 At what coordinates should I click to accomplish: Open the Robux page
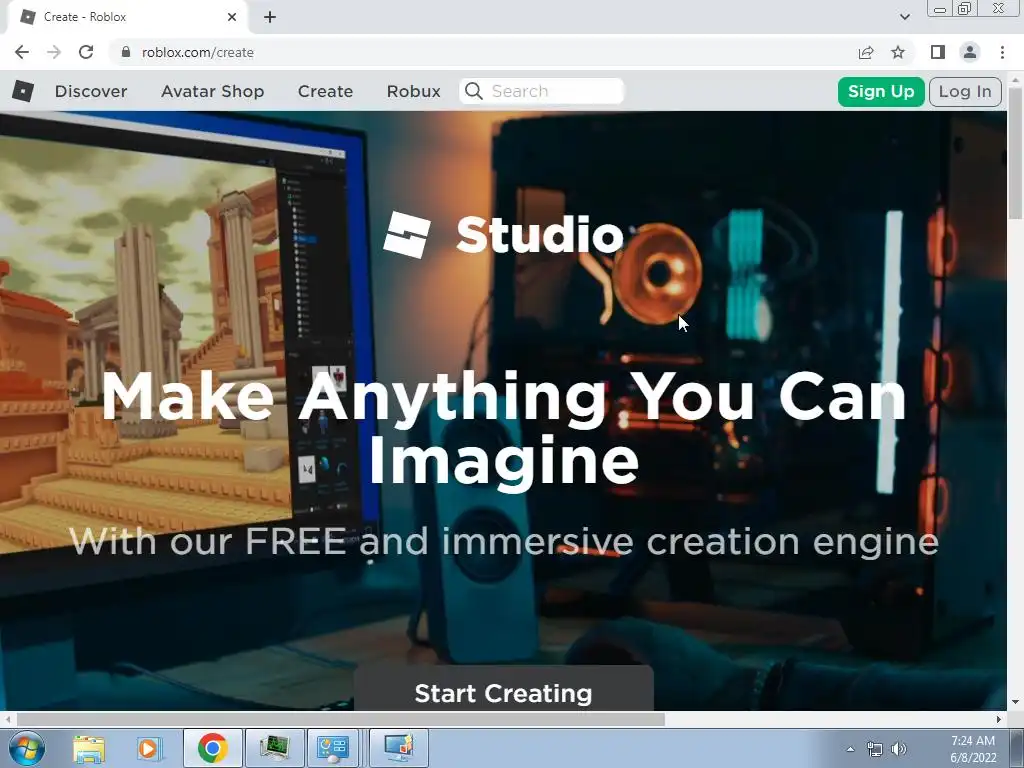tap(413, 91)
